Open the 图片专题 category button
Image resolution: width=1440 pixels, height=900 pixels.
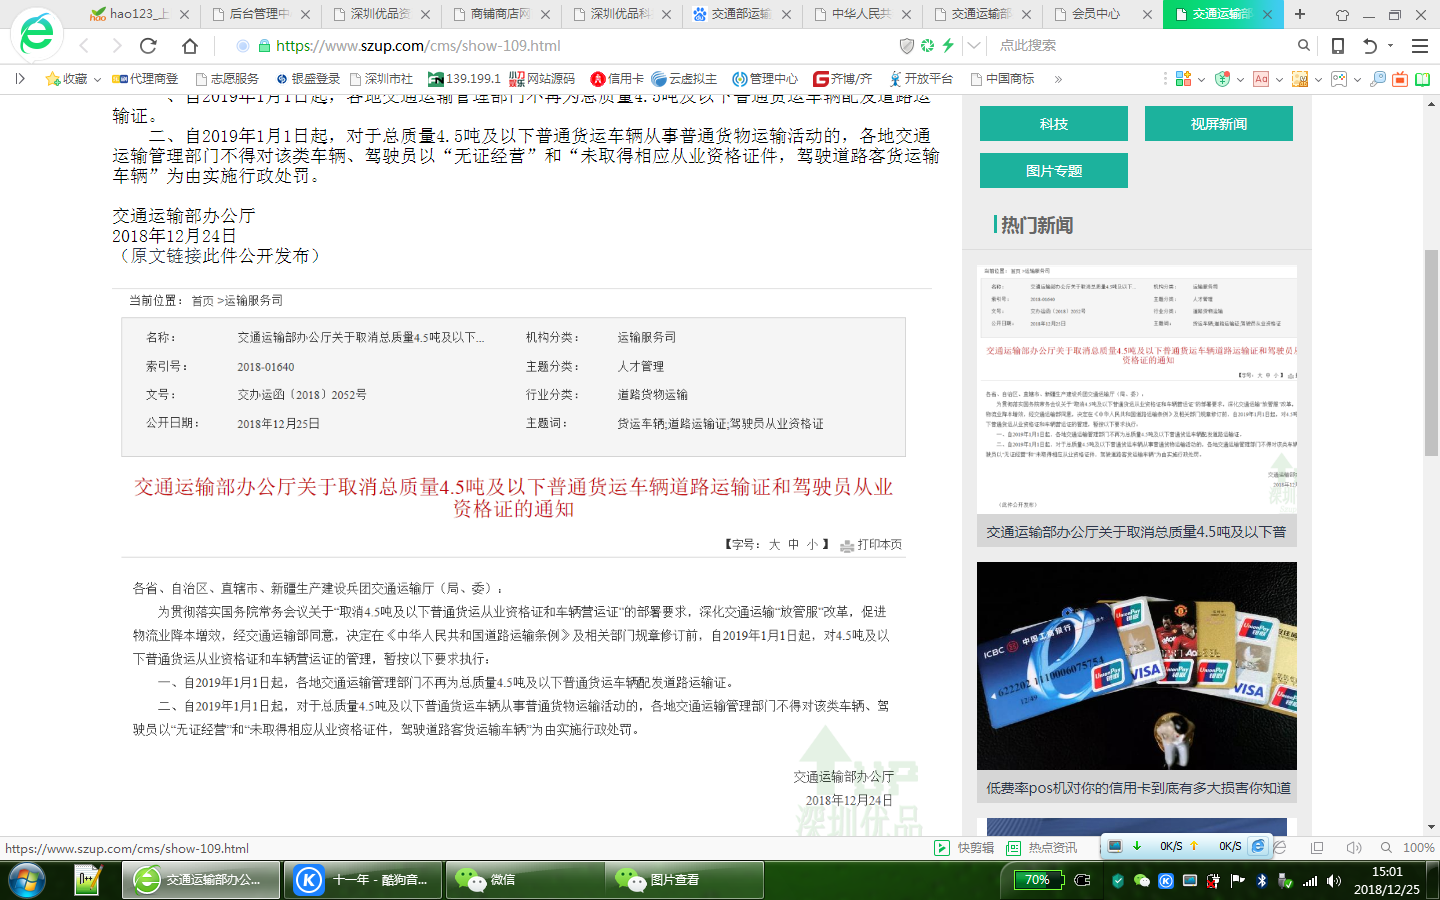[x=1053, y=171]
